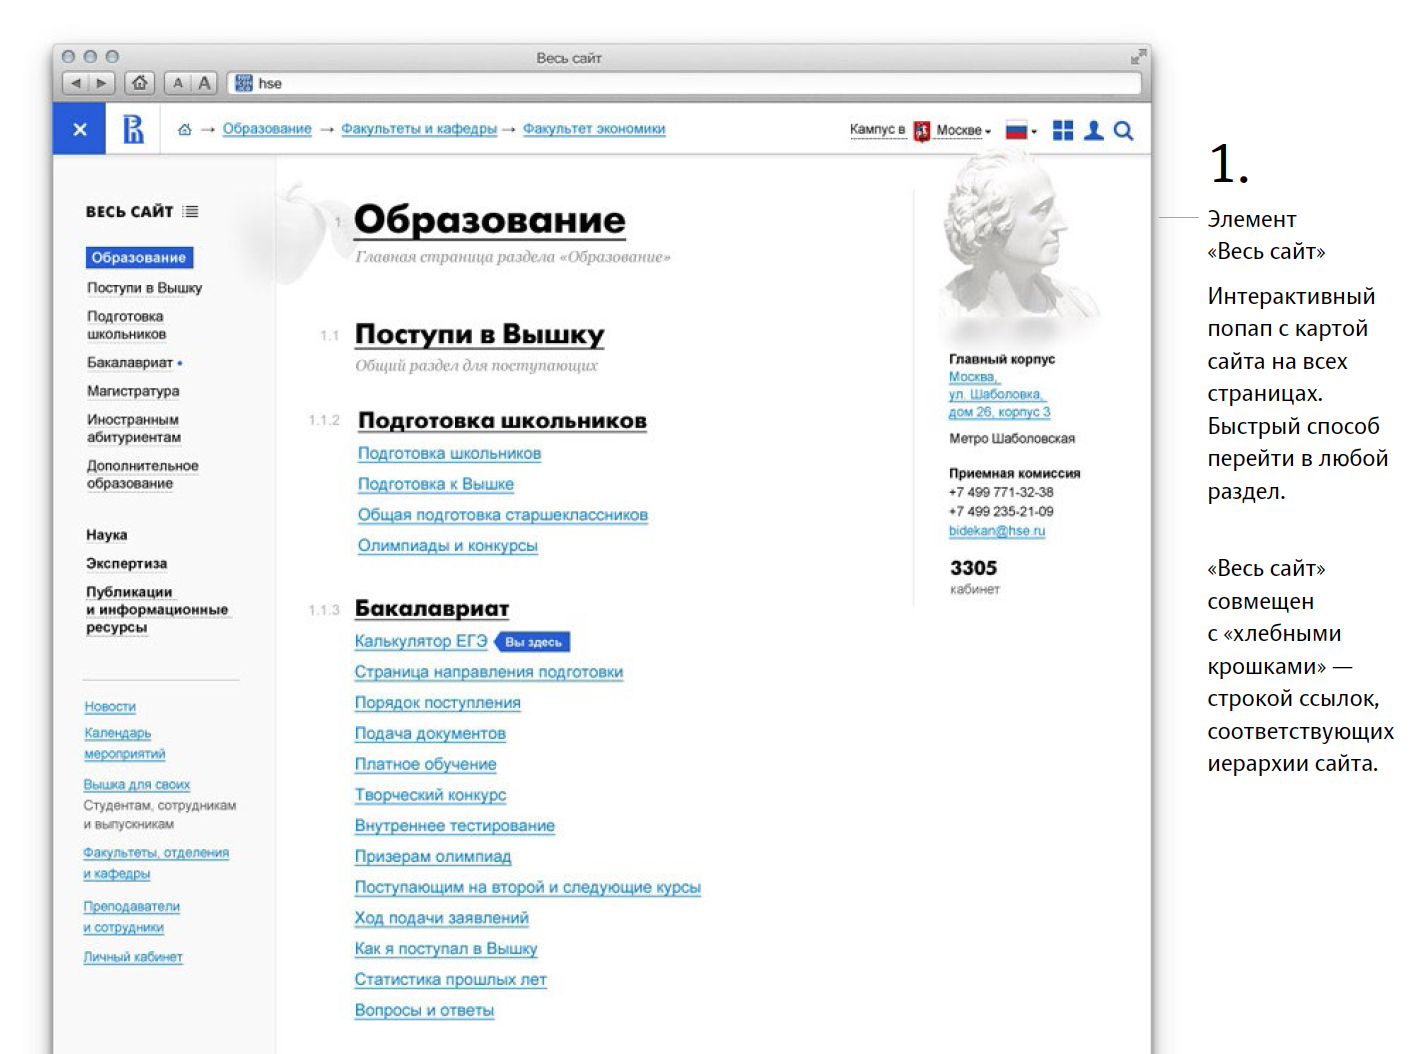Screen dimensions: 1425x1054
Task: Open the user profile icon
Action: point(1094,130)
